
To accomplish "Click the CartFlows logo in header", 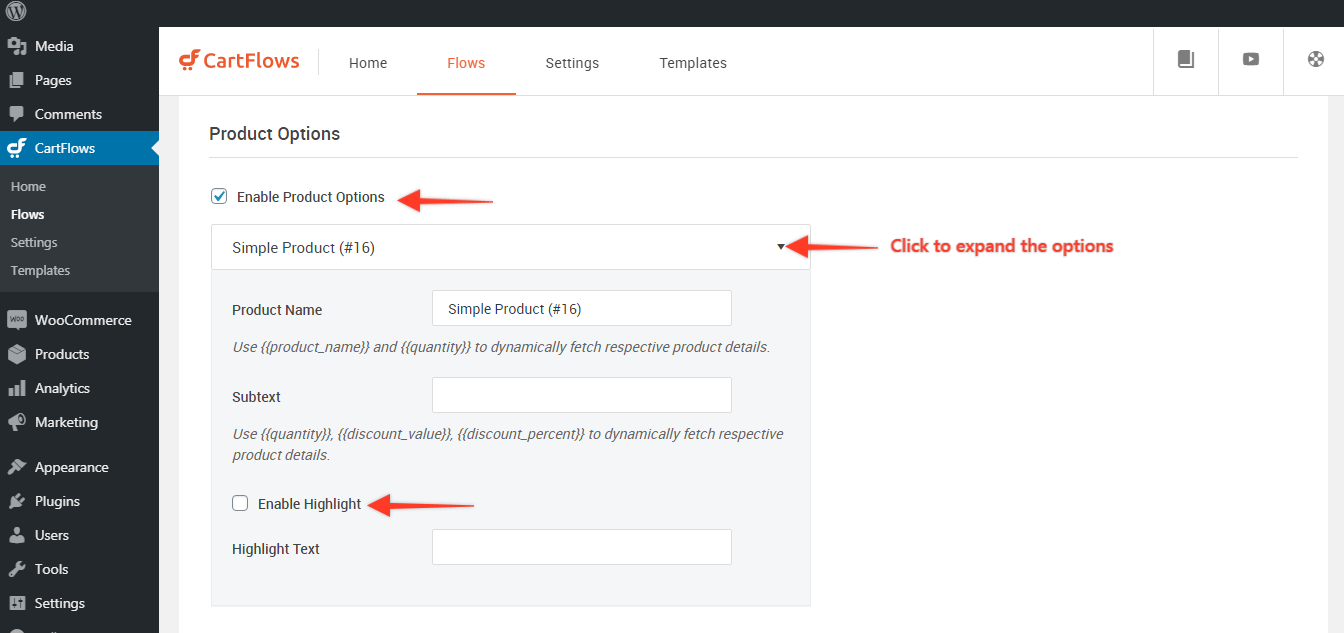I will click(x=239, y=61).
